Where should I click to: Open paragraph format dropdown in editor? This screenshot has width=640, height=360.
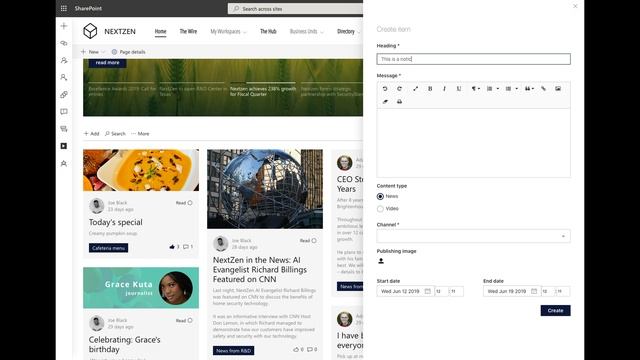click(476, 89)
